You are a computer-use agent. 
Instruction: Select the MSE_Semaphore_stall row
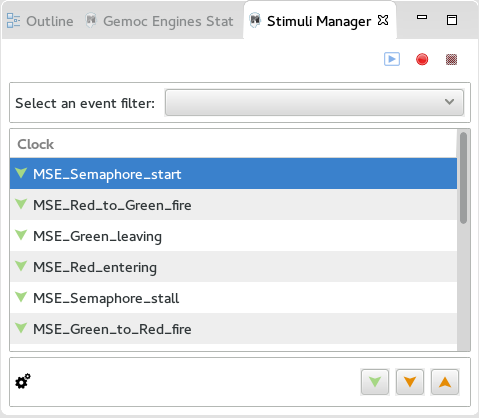pyautogui.click(x=233, y=298)
